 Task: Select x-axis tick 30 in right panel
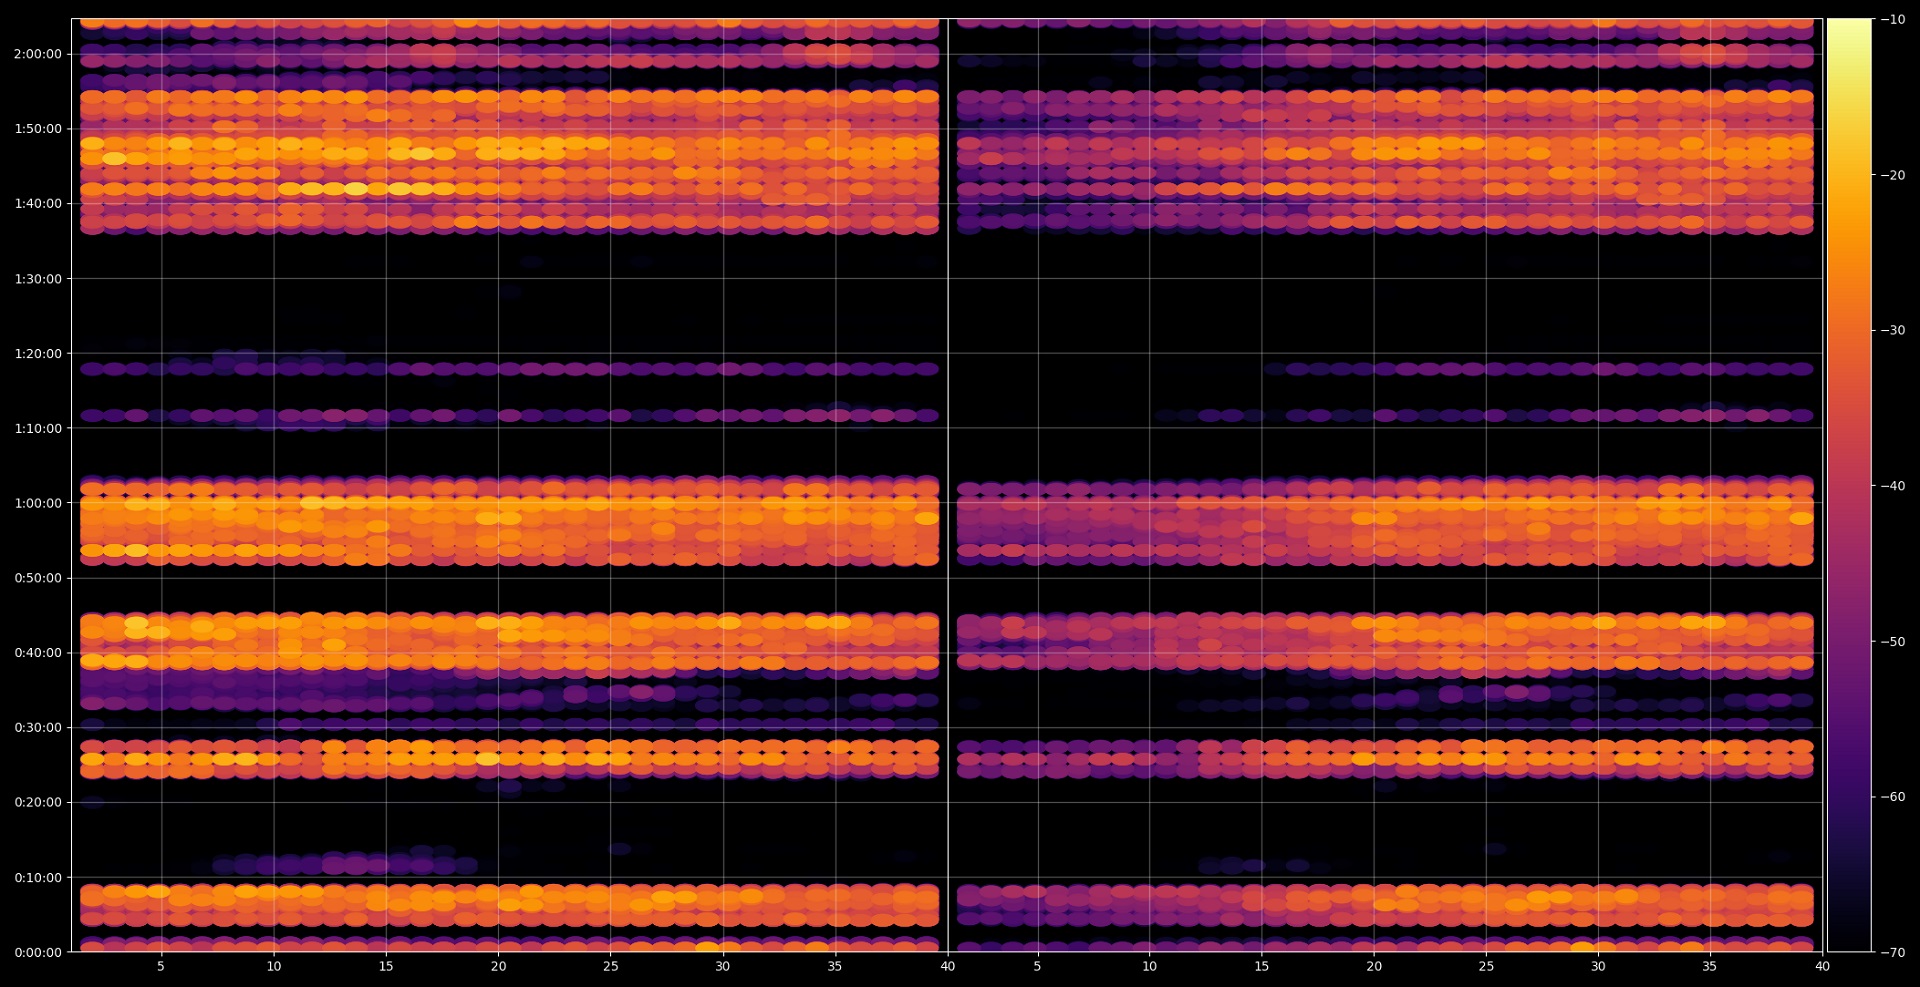(1598, 966)
